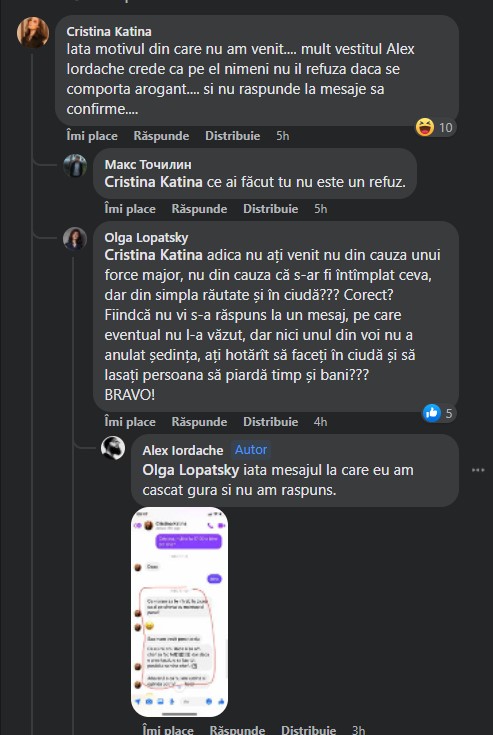
Task: Like Макс Точилин's reply
Action: [130, 209]
